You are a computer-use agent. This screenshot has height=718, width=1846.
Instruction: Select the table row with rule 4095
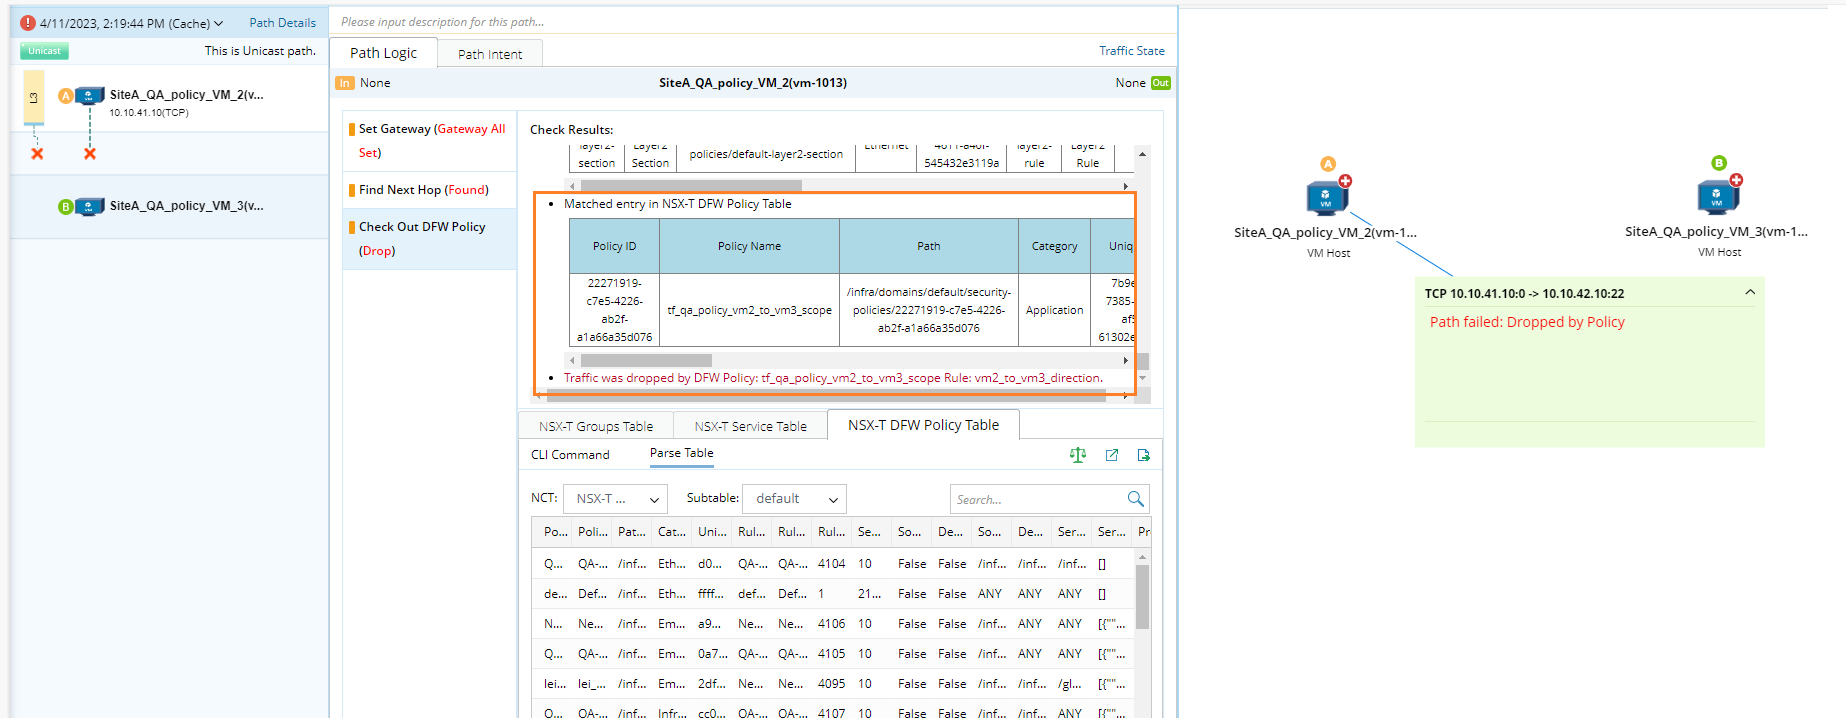(x=833, y=684)
